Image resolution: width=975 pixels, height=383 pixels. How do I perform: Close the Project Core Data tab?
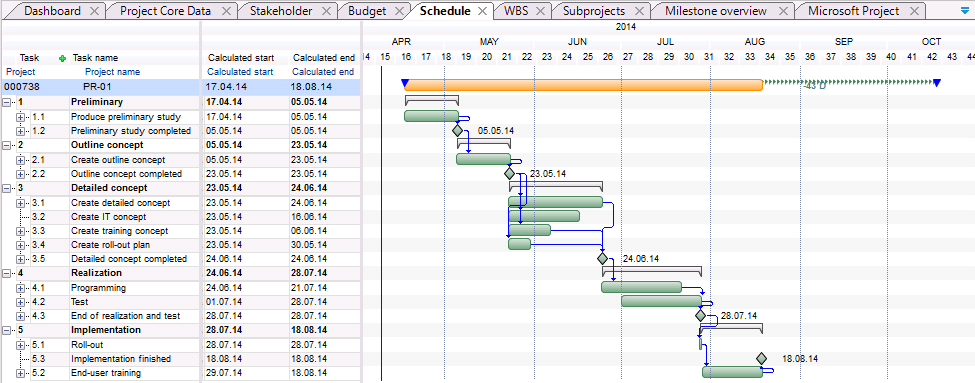[x=226, y=11]
